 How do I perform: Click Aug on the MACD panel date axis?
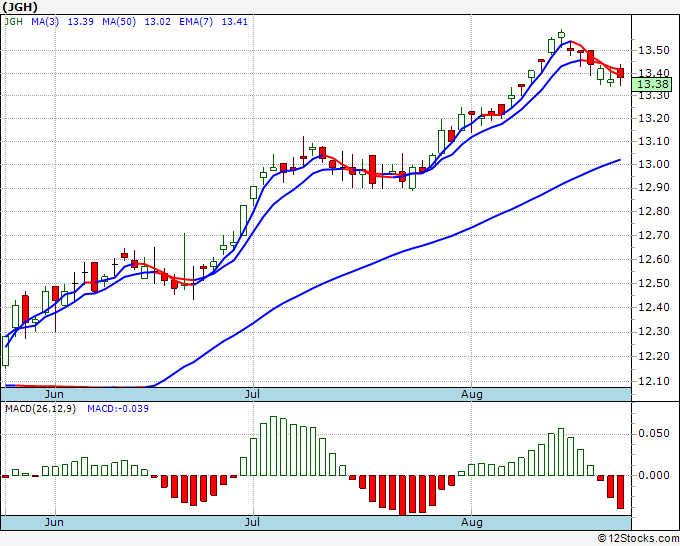point(471,522)
